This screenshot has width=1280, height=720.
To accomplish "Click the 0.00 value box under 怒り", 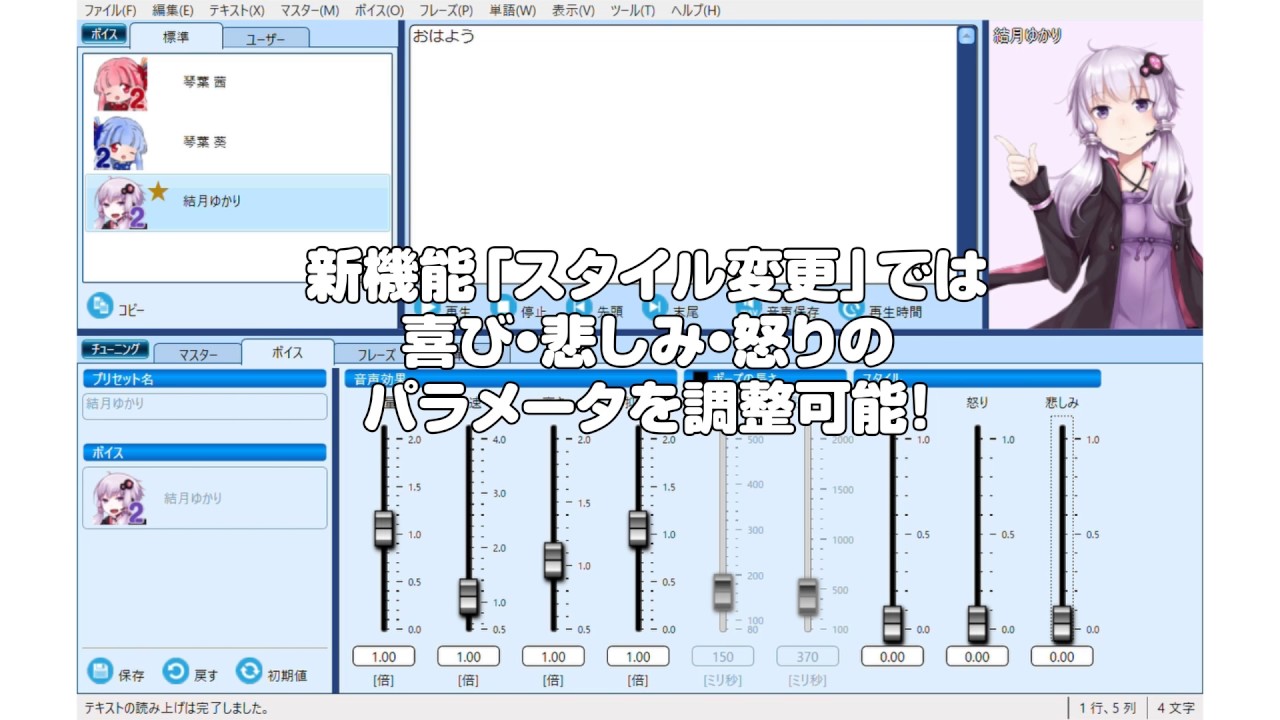I will click(x=977, y=657).
